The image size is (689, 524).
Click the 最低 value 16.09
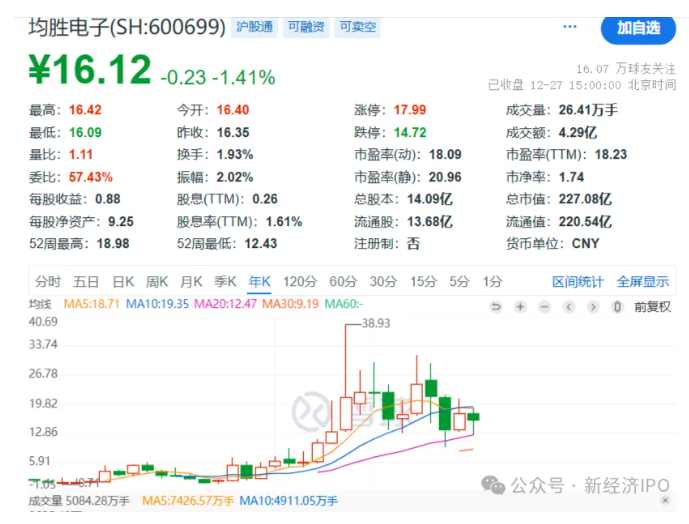pos(85,132)
